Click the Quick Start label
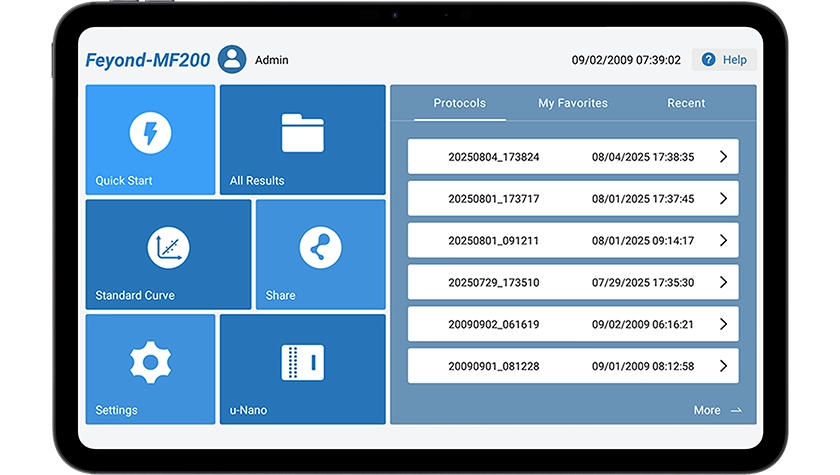 (x=124, y=180)
